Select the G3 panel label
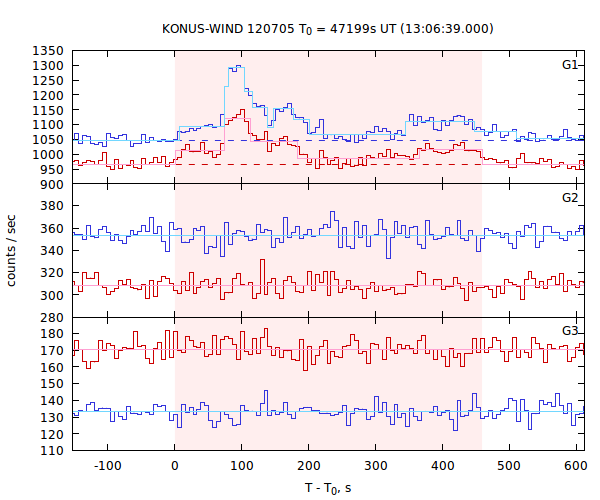 pyautogui.click(x=570, y=331)
